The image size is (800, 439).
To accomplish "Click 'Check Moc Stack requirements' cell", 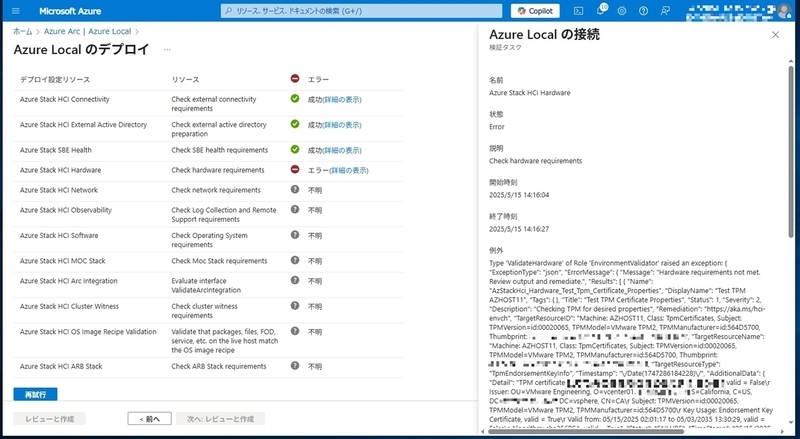I will [219, 261].
